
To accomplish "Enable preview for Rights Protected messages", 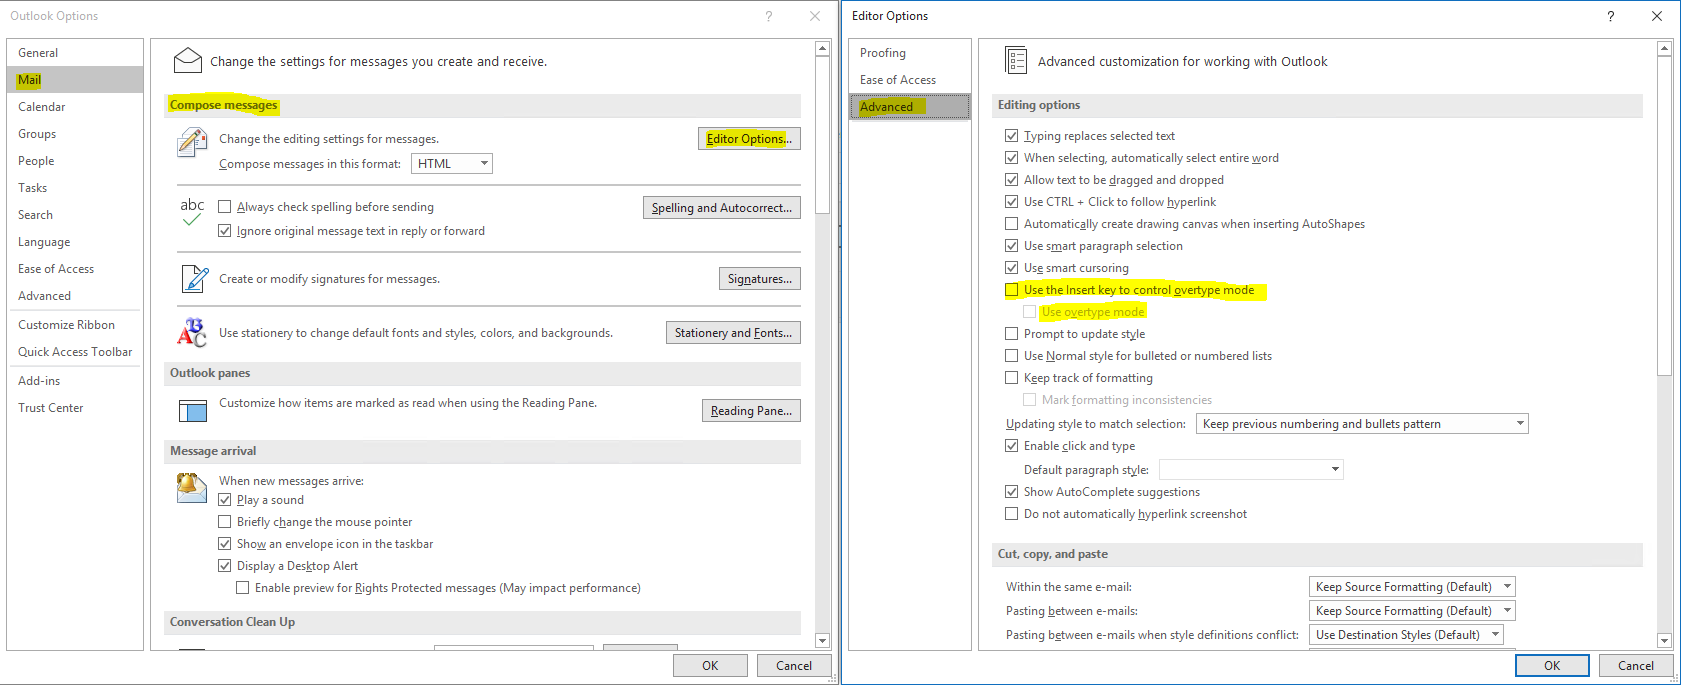I will (243, 588).
